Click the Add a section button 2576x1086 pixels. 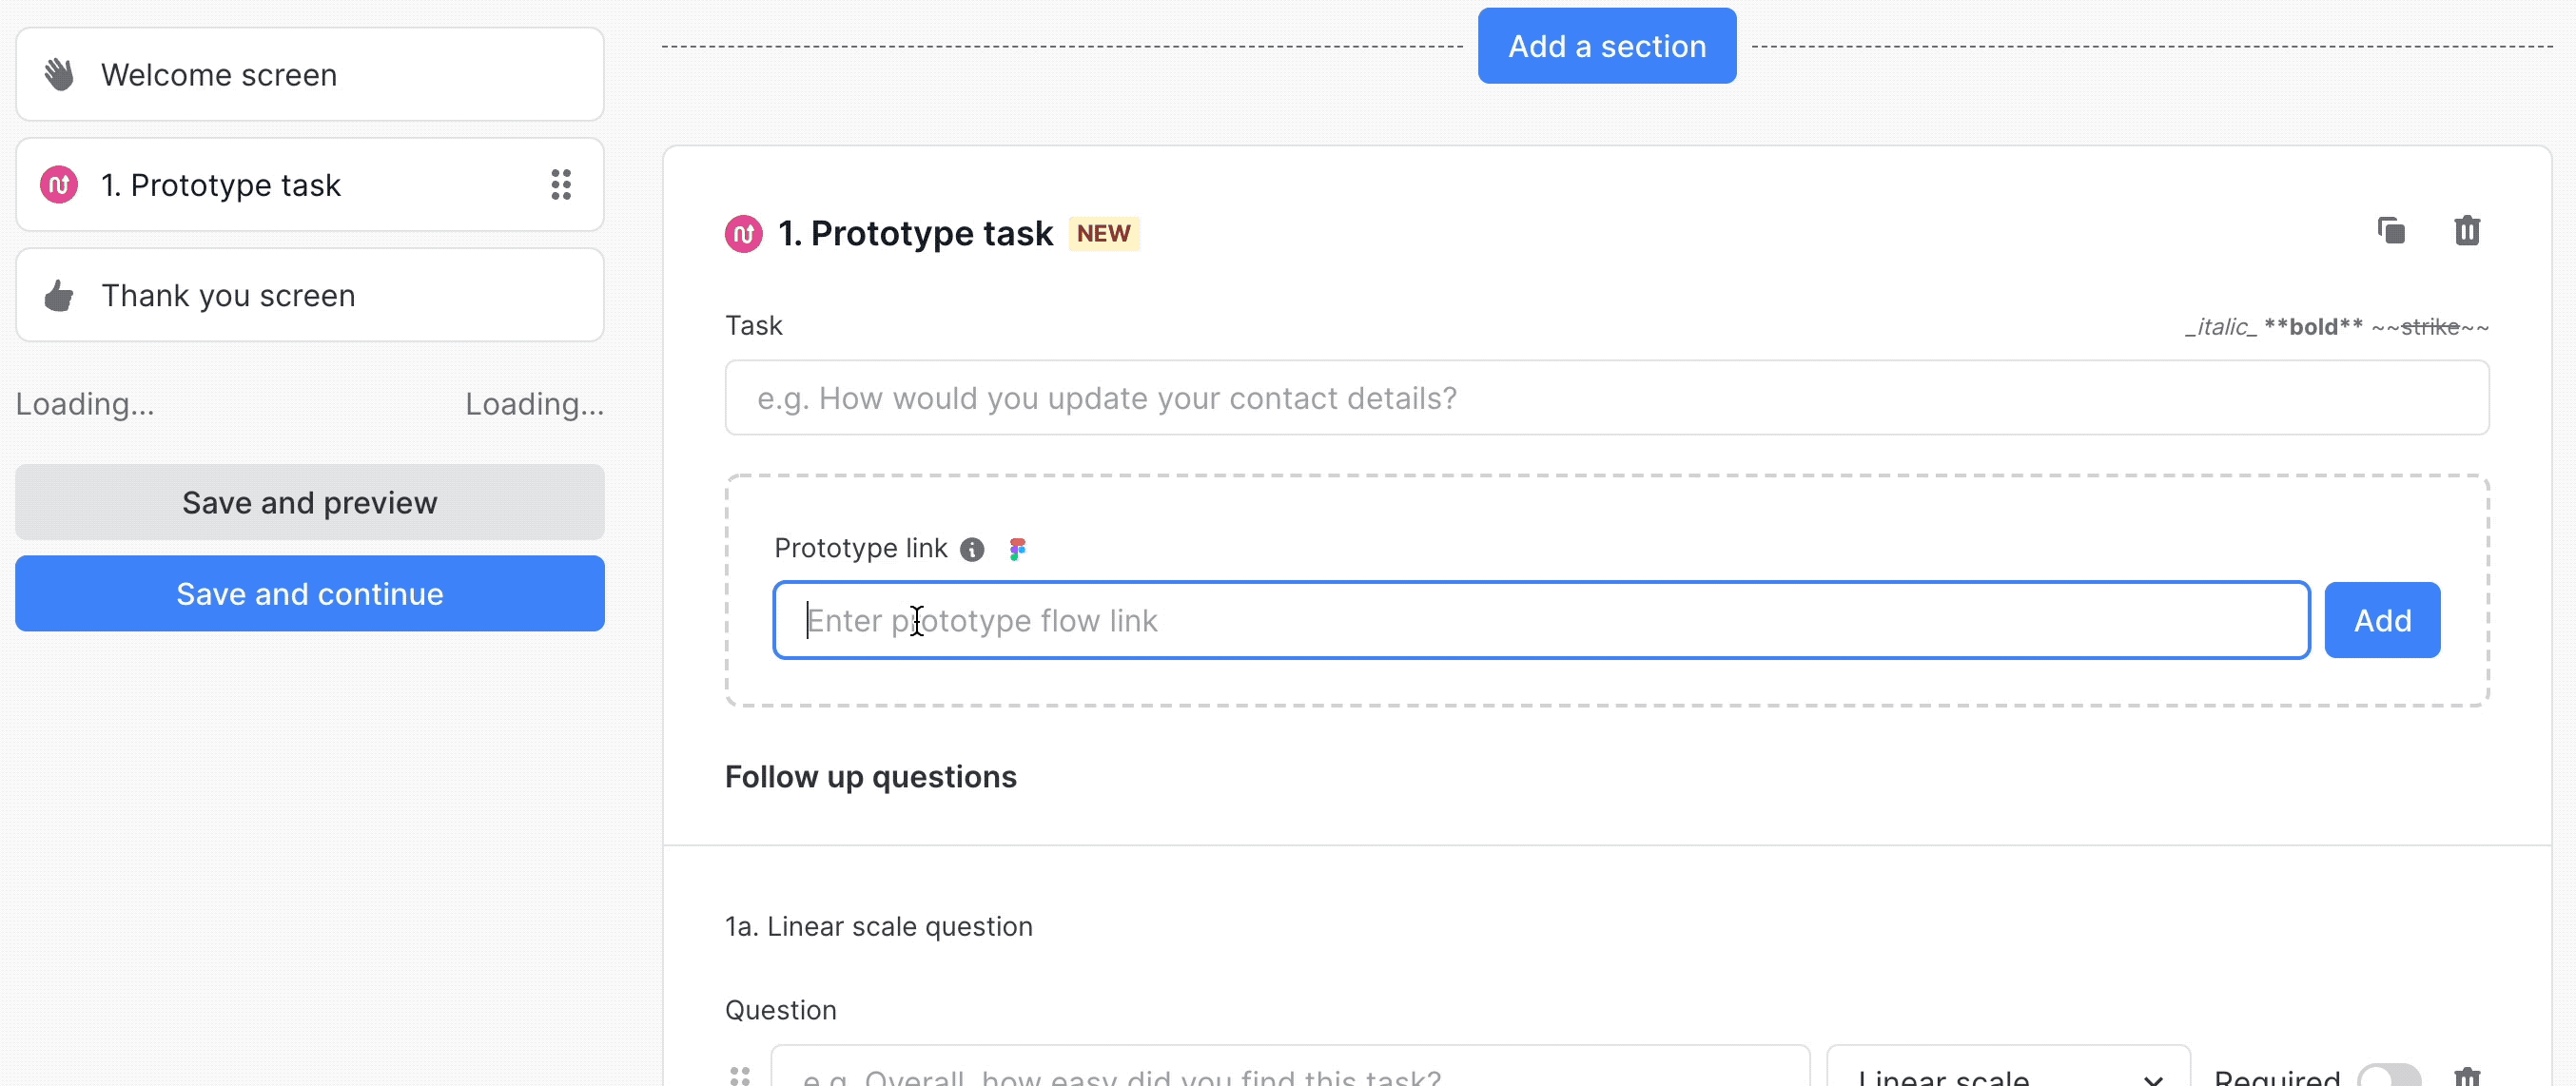point(1606,46)
